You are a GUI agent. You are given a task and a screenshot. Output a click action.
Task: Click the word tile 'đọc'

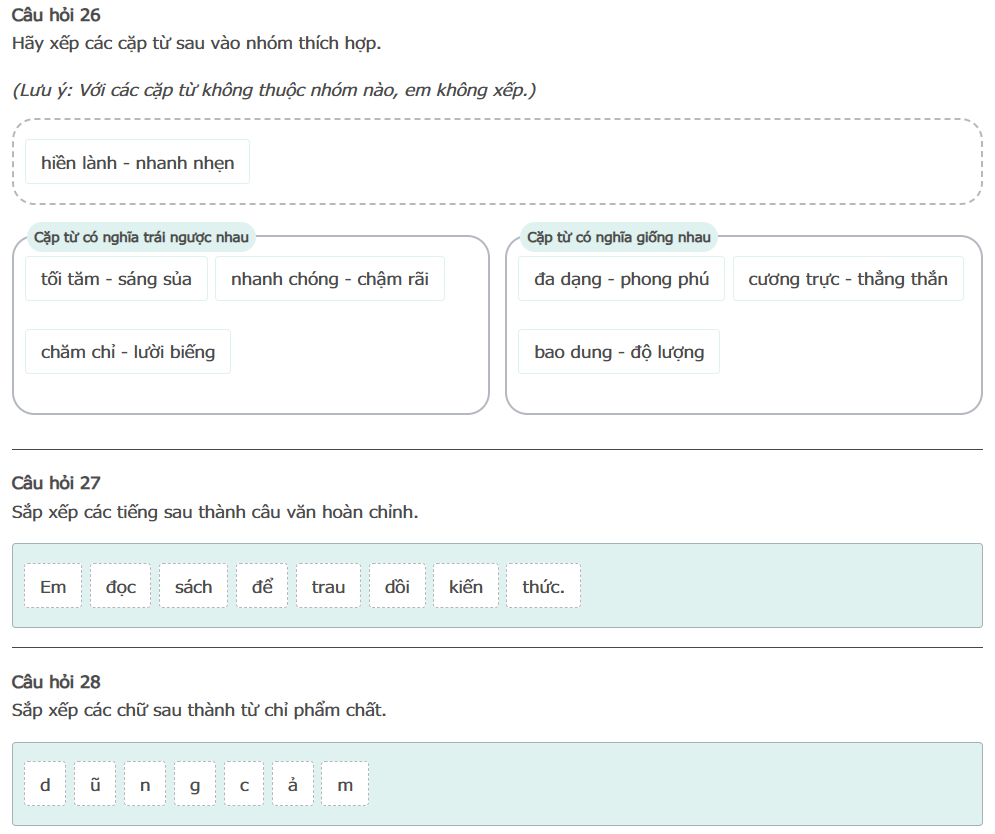coord(120,587)
